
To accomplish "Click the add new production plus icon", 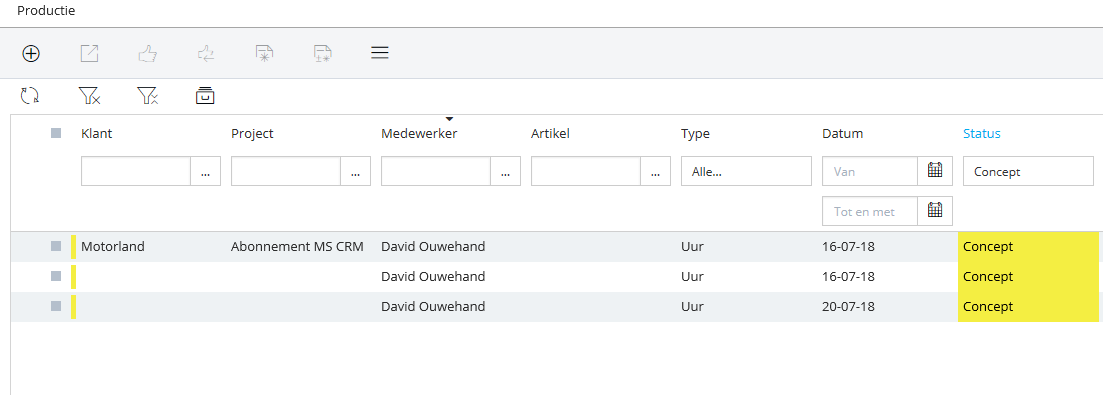I will (x=31, y=53).
